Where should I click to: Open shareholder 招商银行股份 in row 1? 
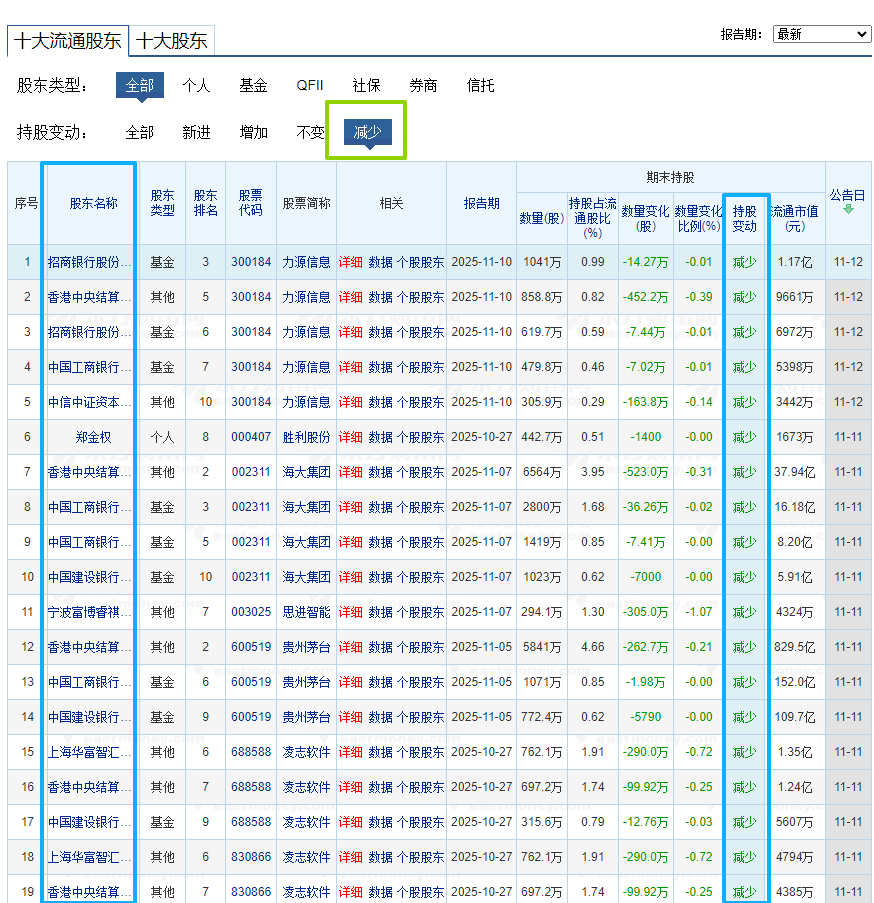tap(89, 263)
